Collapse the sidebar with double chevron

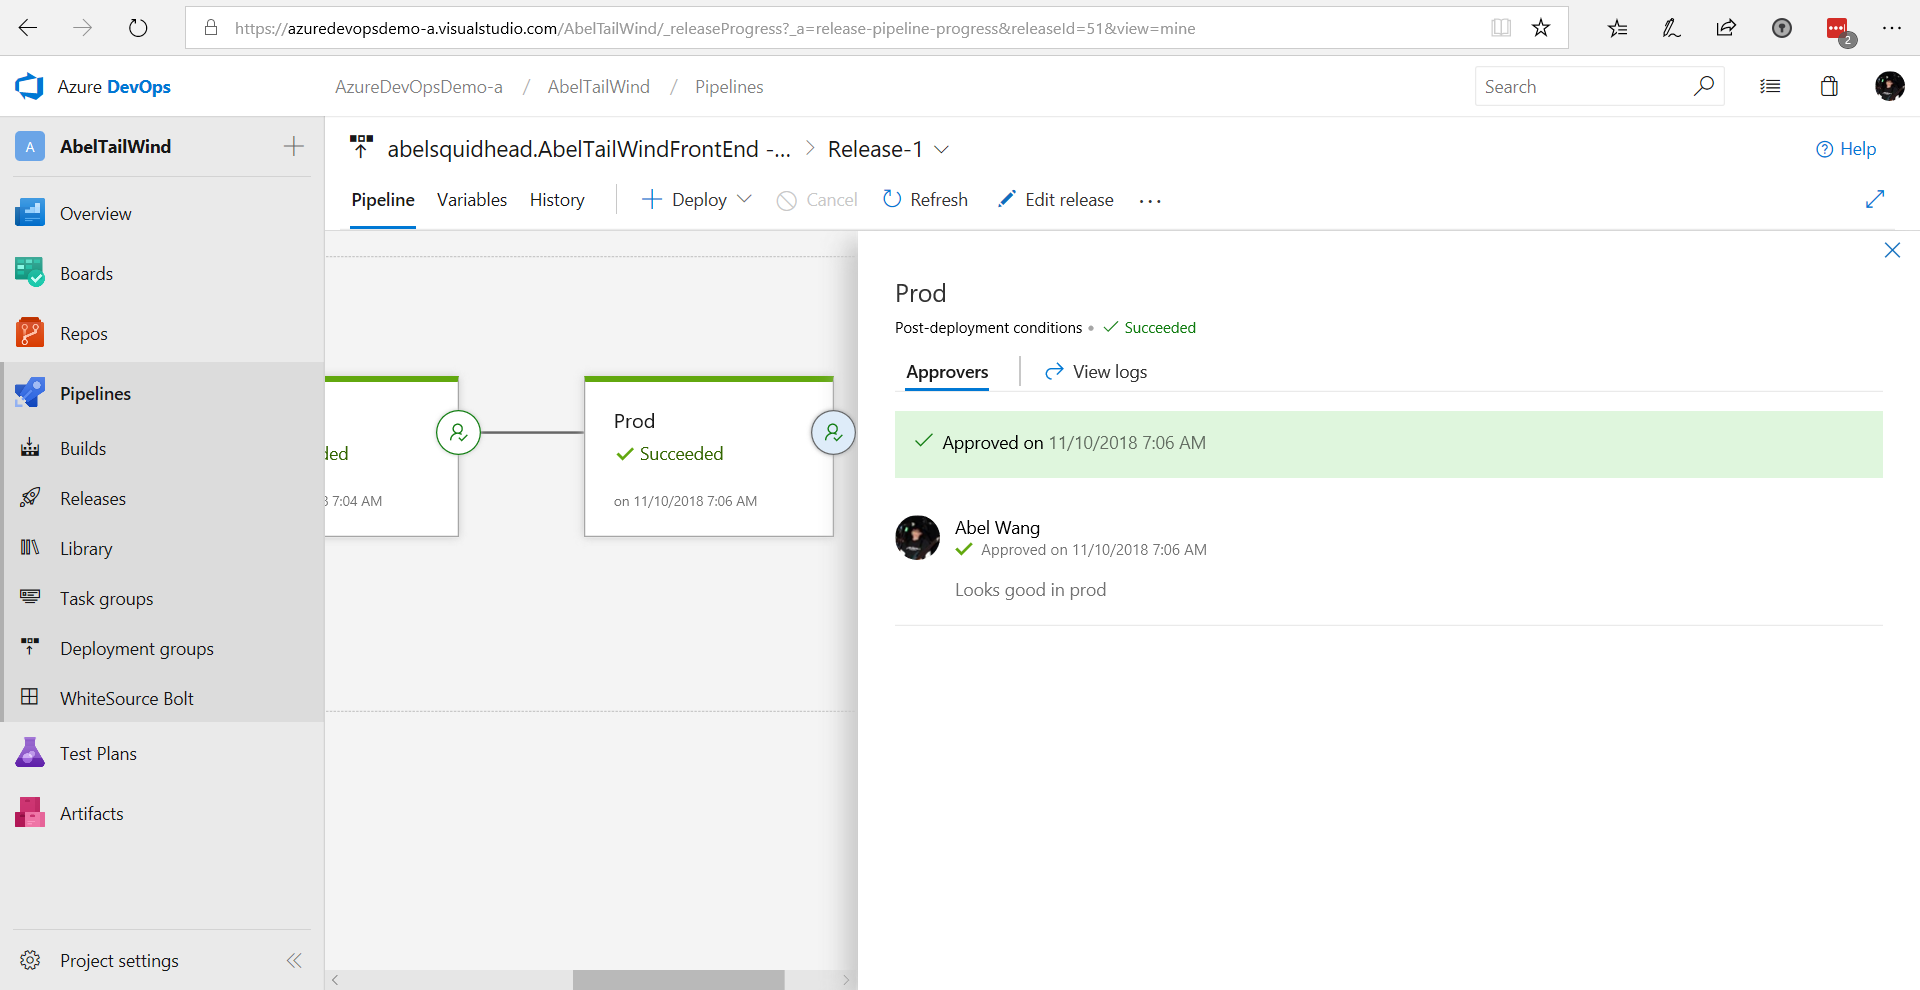(294, 960)
